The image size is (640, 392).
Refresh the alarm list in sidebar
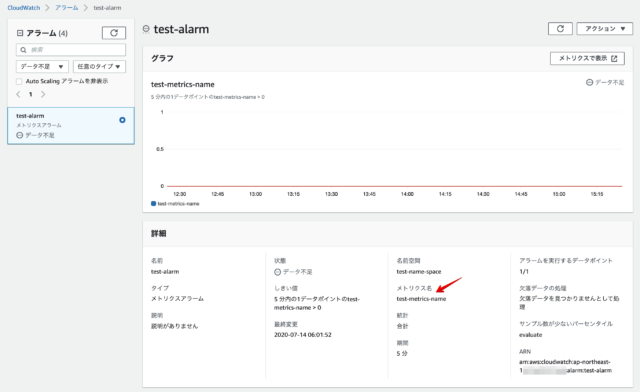coord(113,33)
